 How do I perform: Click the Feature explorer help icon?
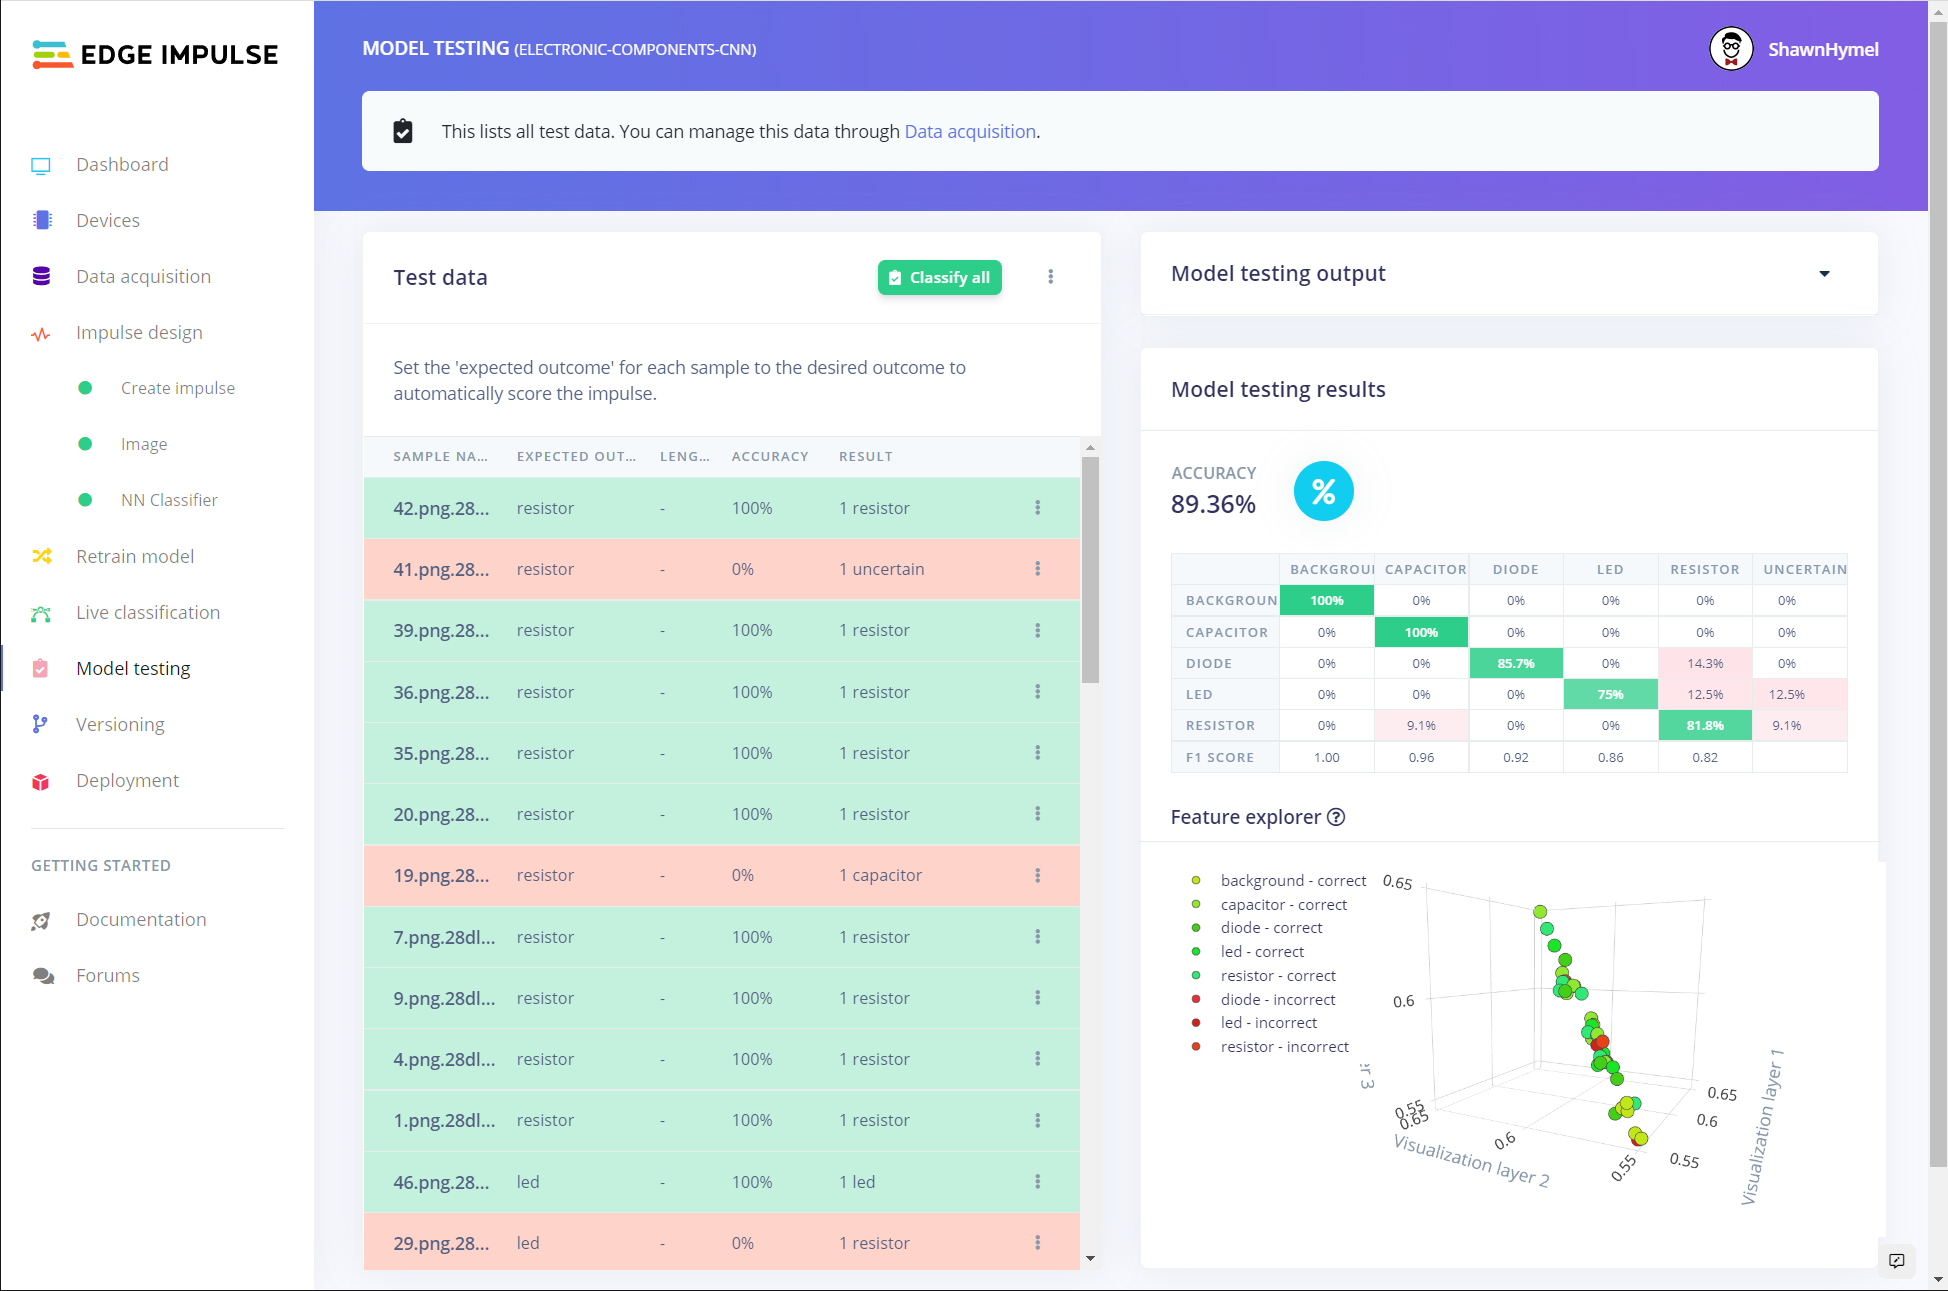(1336, 817)
